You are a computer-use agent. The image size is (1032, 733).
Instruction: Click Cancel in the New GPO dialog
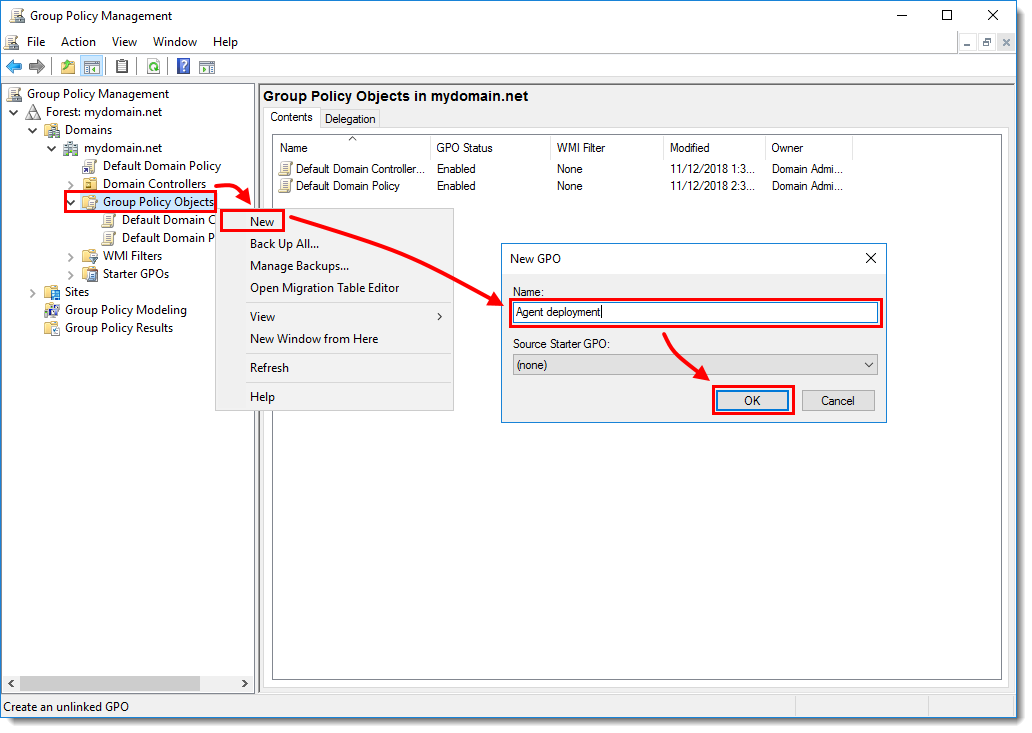coord(837,400)
